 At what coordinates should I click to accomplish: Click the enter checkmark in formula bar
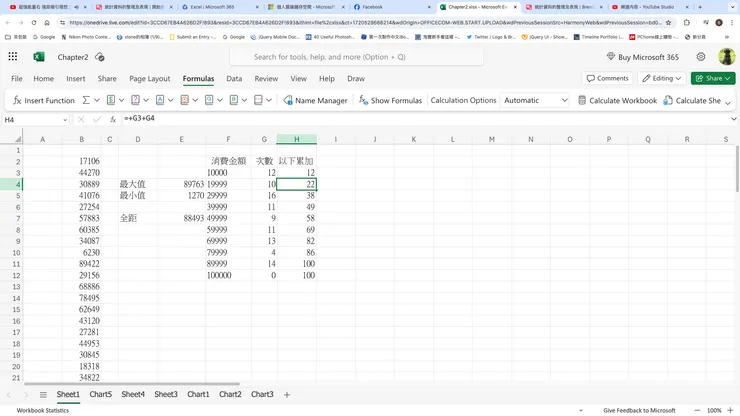coord(97,119)
